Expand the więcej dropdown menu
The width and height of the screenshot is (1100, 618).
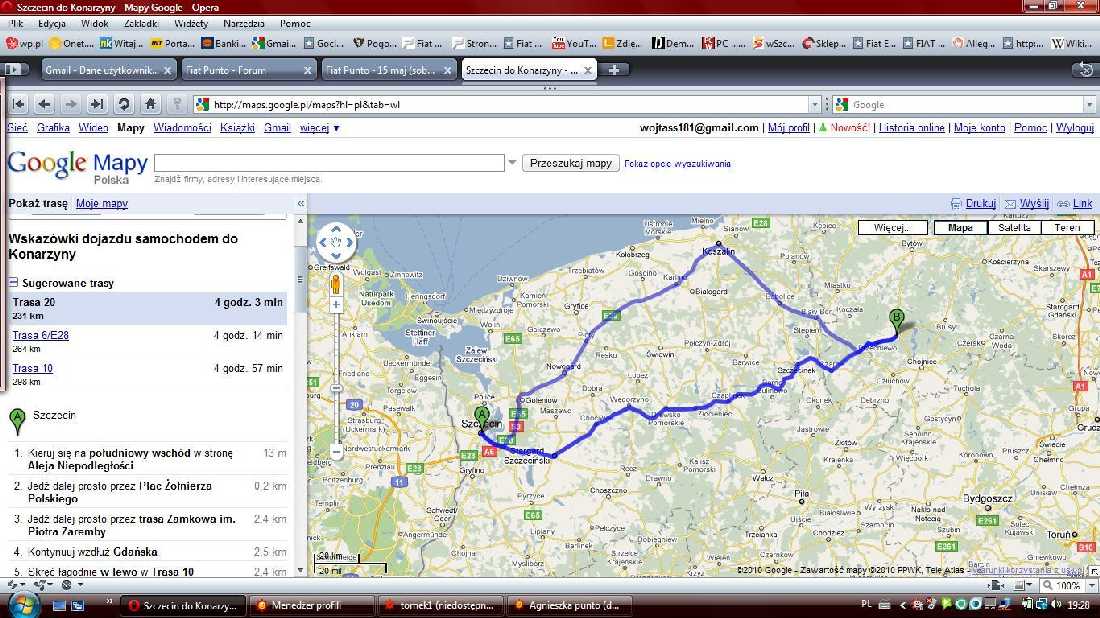tap(320, 128)
